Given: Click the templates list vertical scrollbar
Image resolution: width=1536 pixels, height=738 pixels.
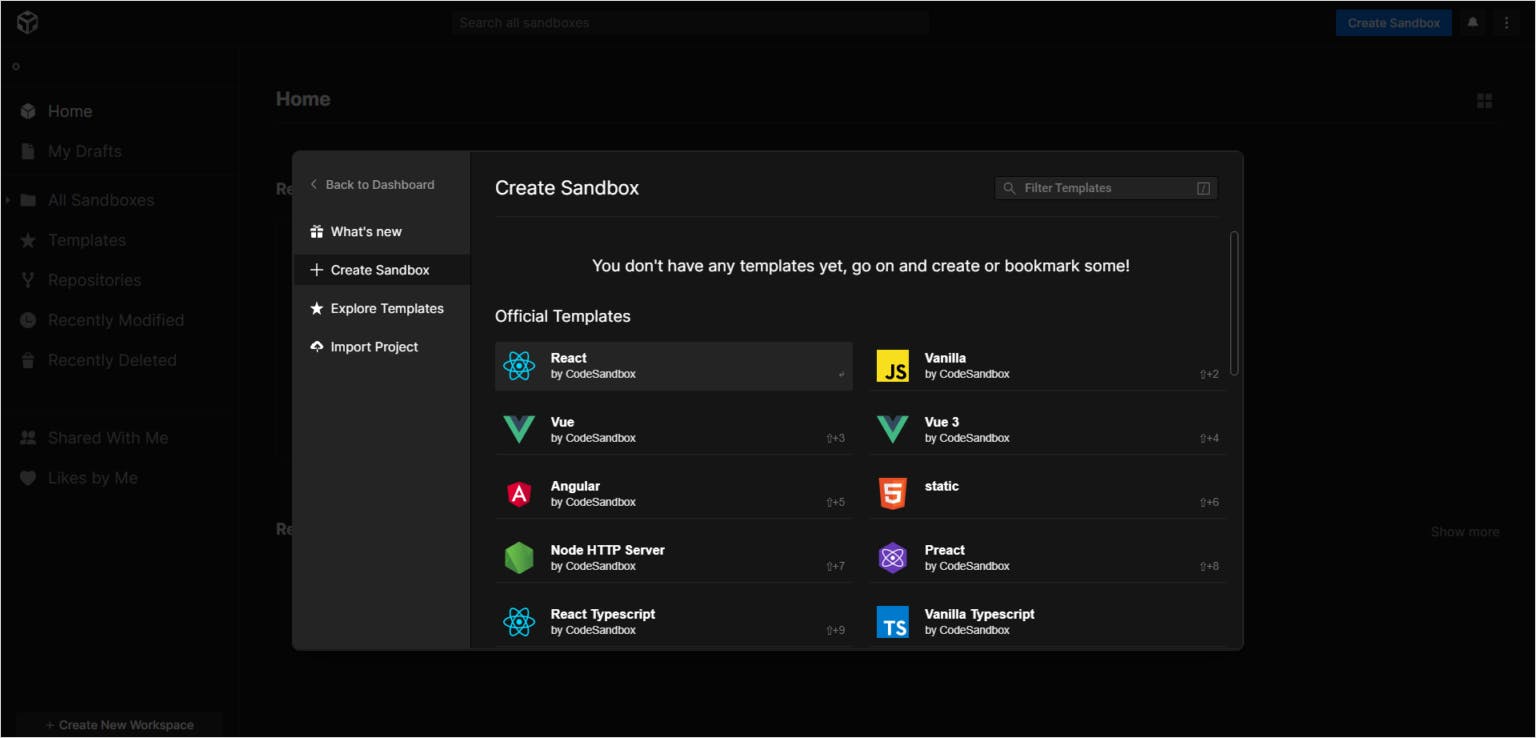Looking at the screenshot, I should coord(1234,304).
